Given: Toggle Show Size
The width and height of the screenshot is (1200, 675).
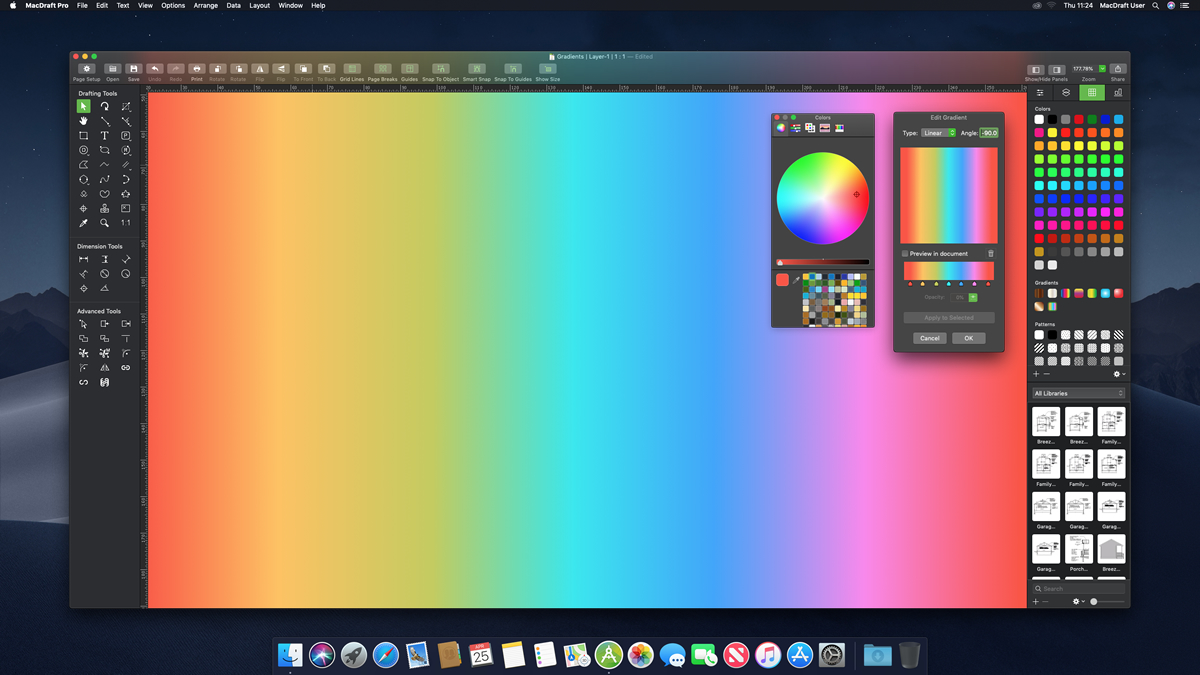Looking at the screenshot, I should (548, 69).
